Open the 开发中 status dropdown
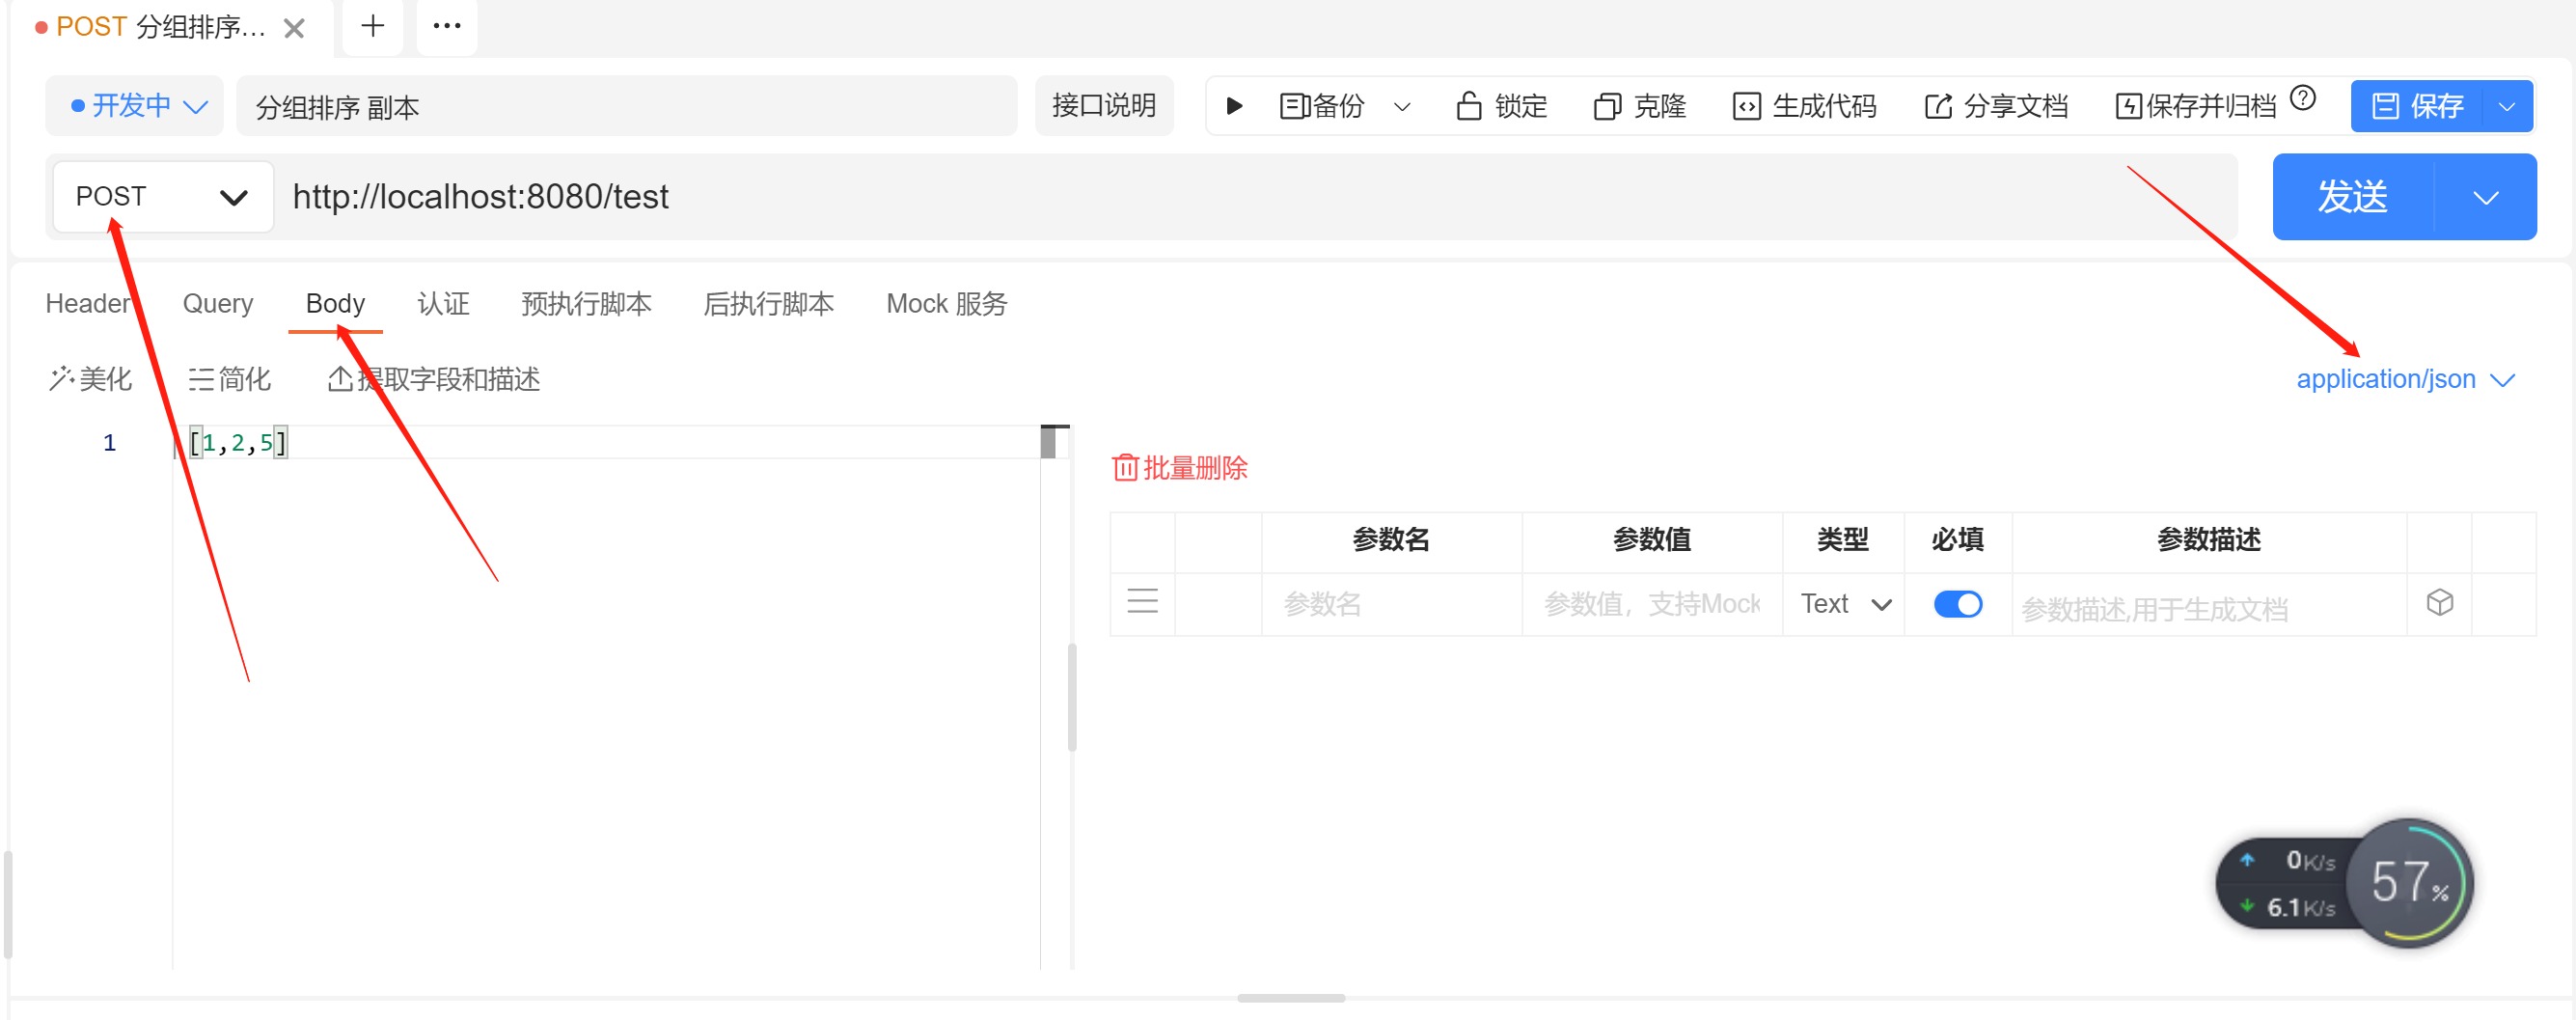 pos(135,106)
